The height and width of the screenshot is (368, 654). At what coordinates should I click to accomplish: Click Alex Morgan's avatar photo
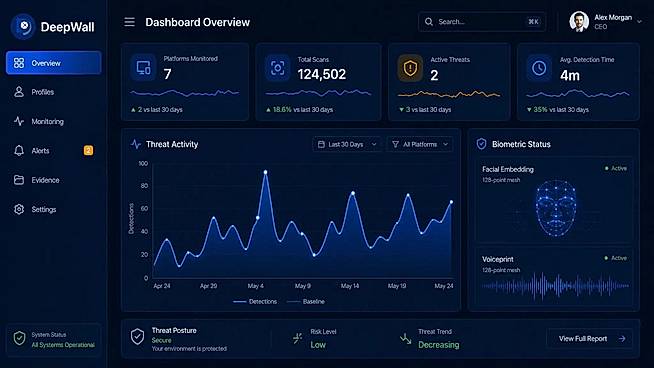coord(579,21)
